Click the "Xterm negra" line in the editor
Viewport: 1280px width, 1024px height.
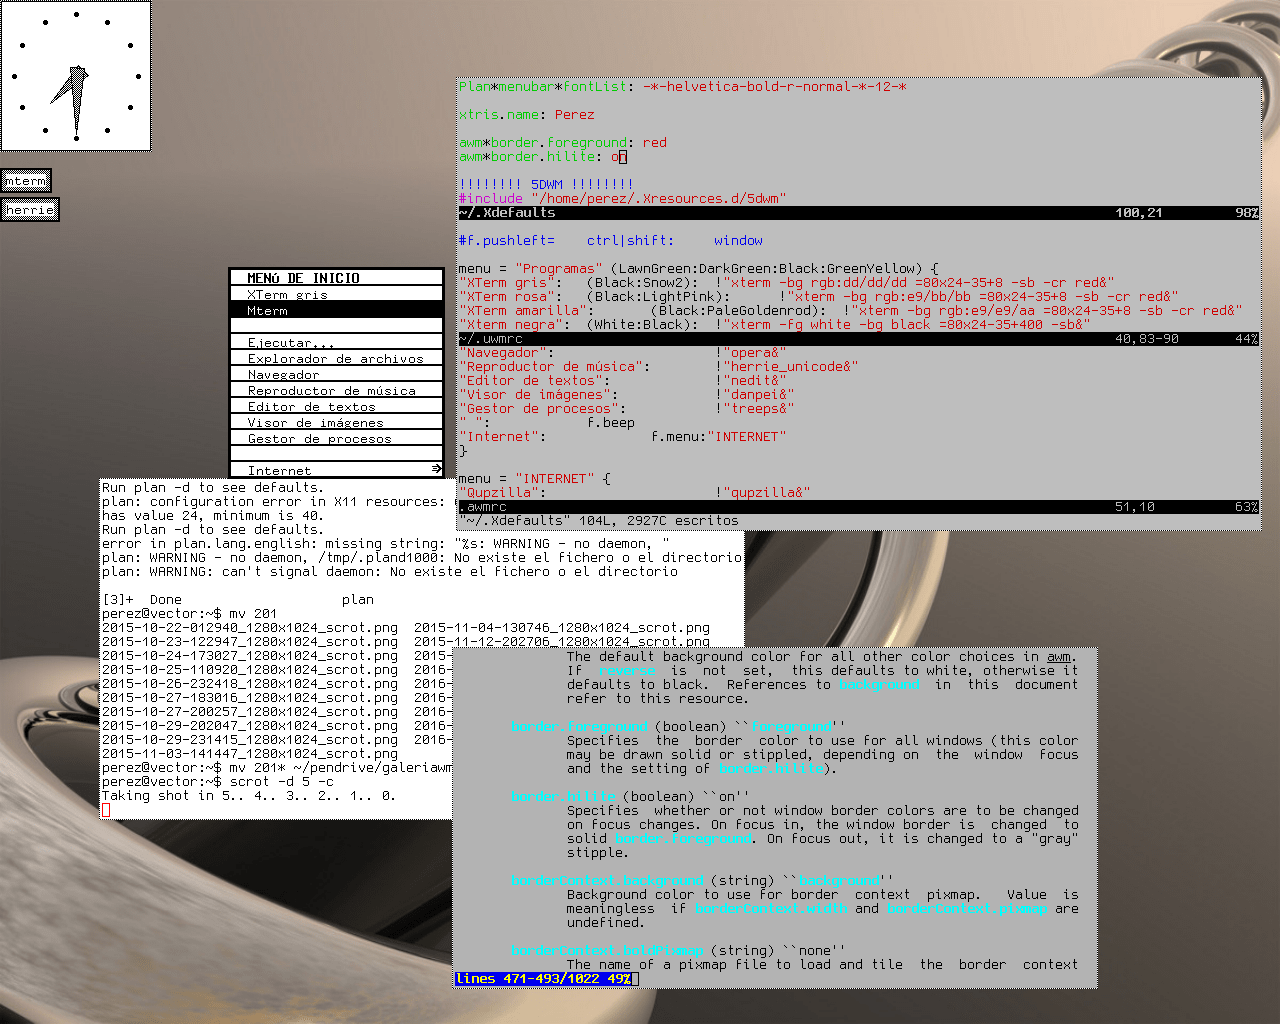point(775,325)
